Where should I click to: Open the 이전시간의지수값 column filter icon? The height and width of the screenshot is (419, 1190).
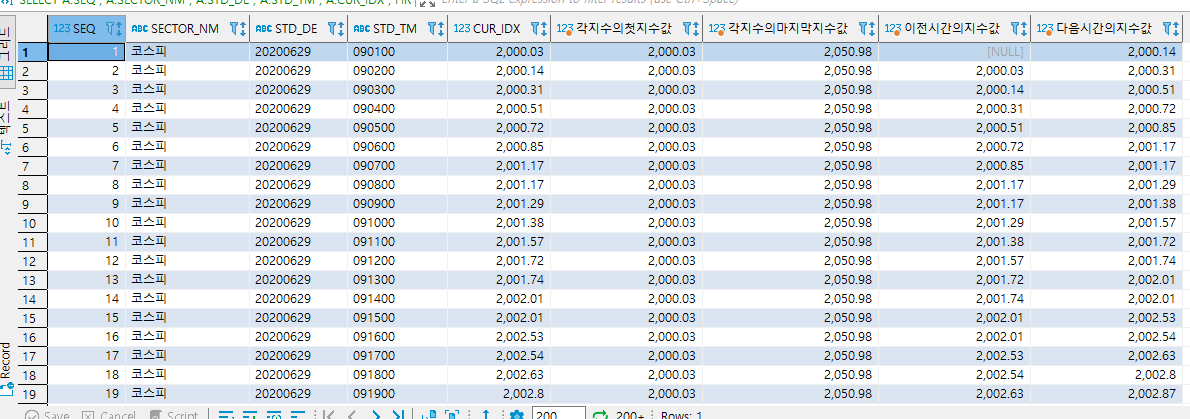(x=1017, y=29)
